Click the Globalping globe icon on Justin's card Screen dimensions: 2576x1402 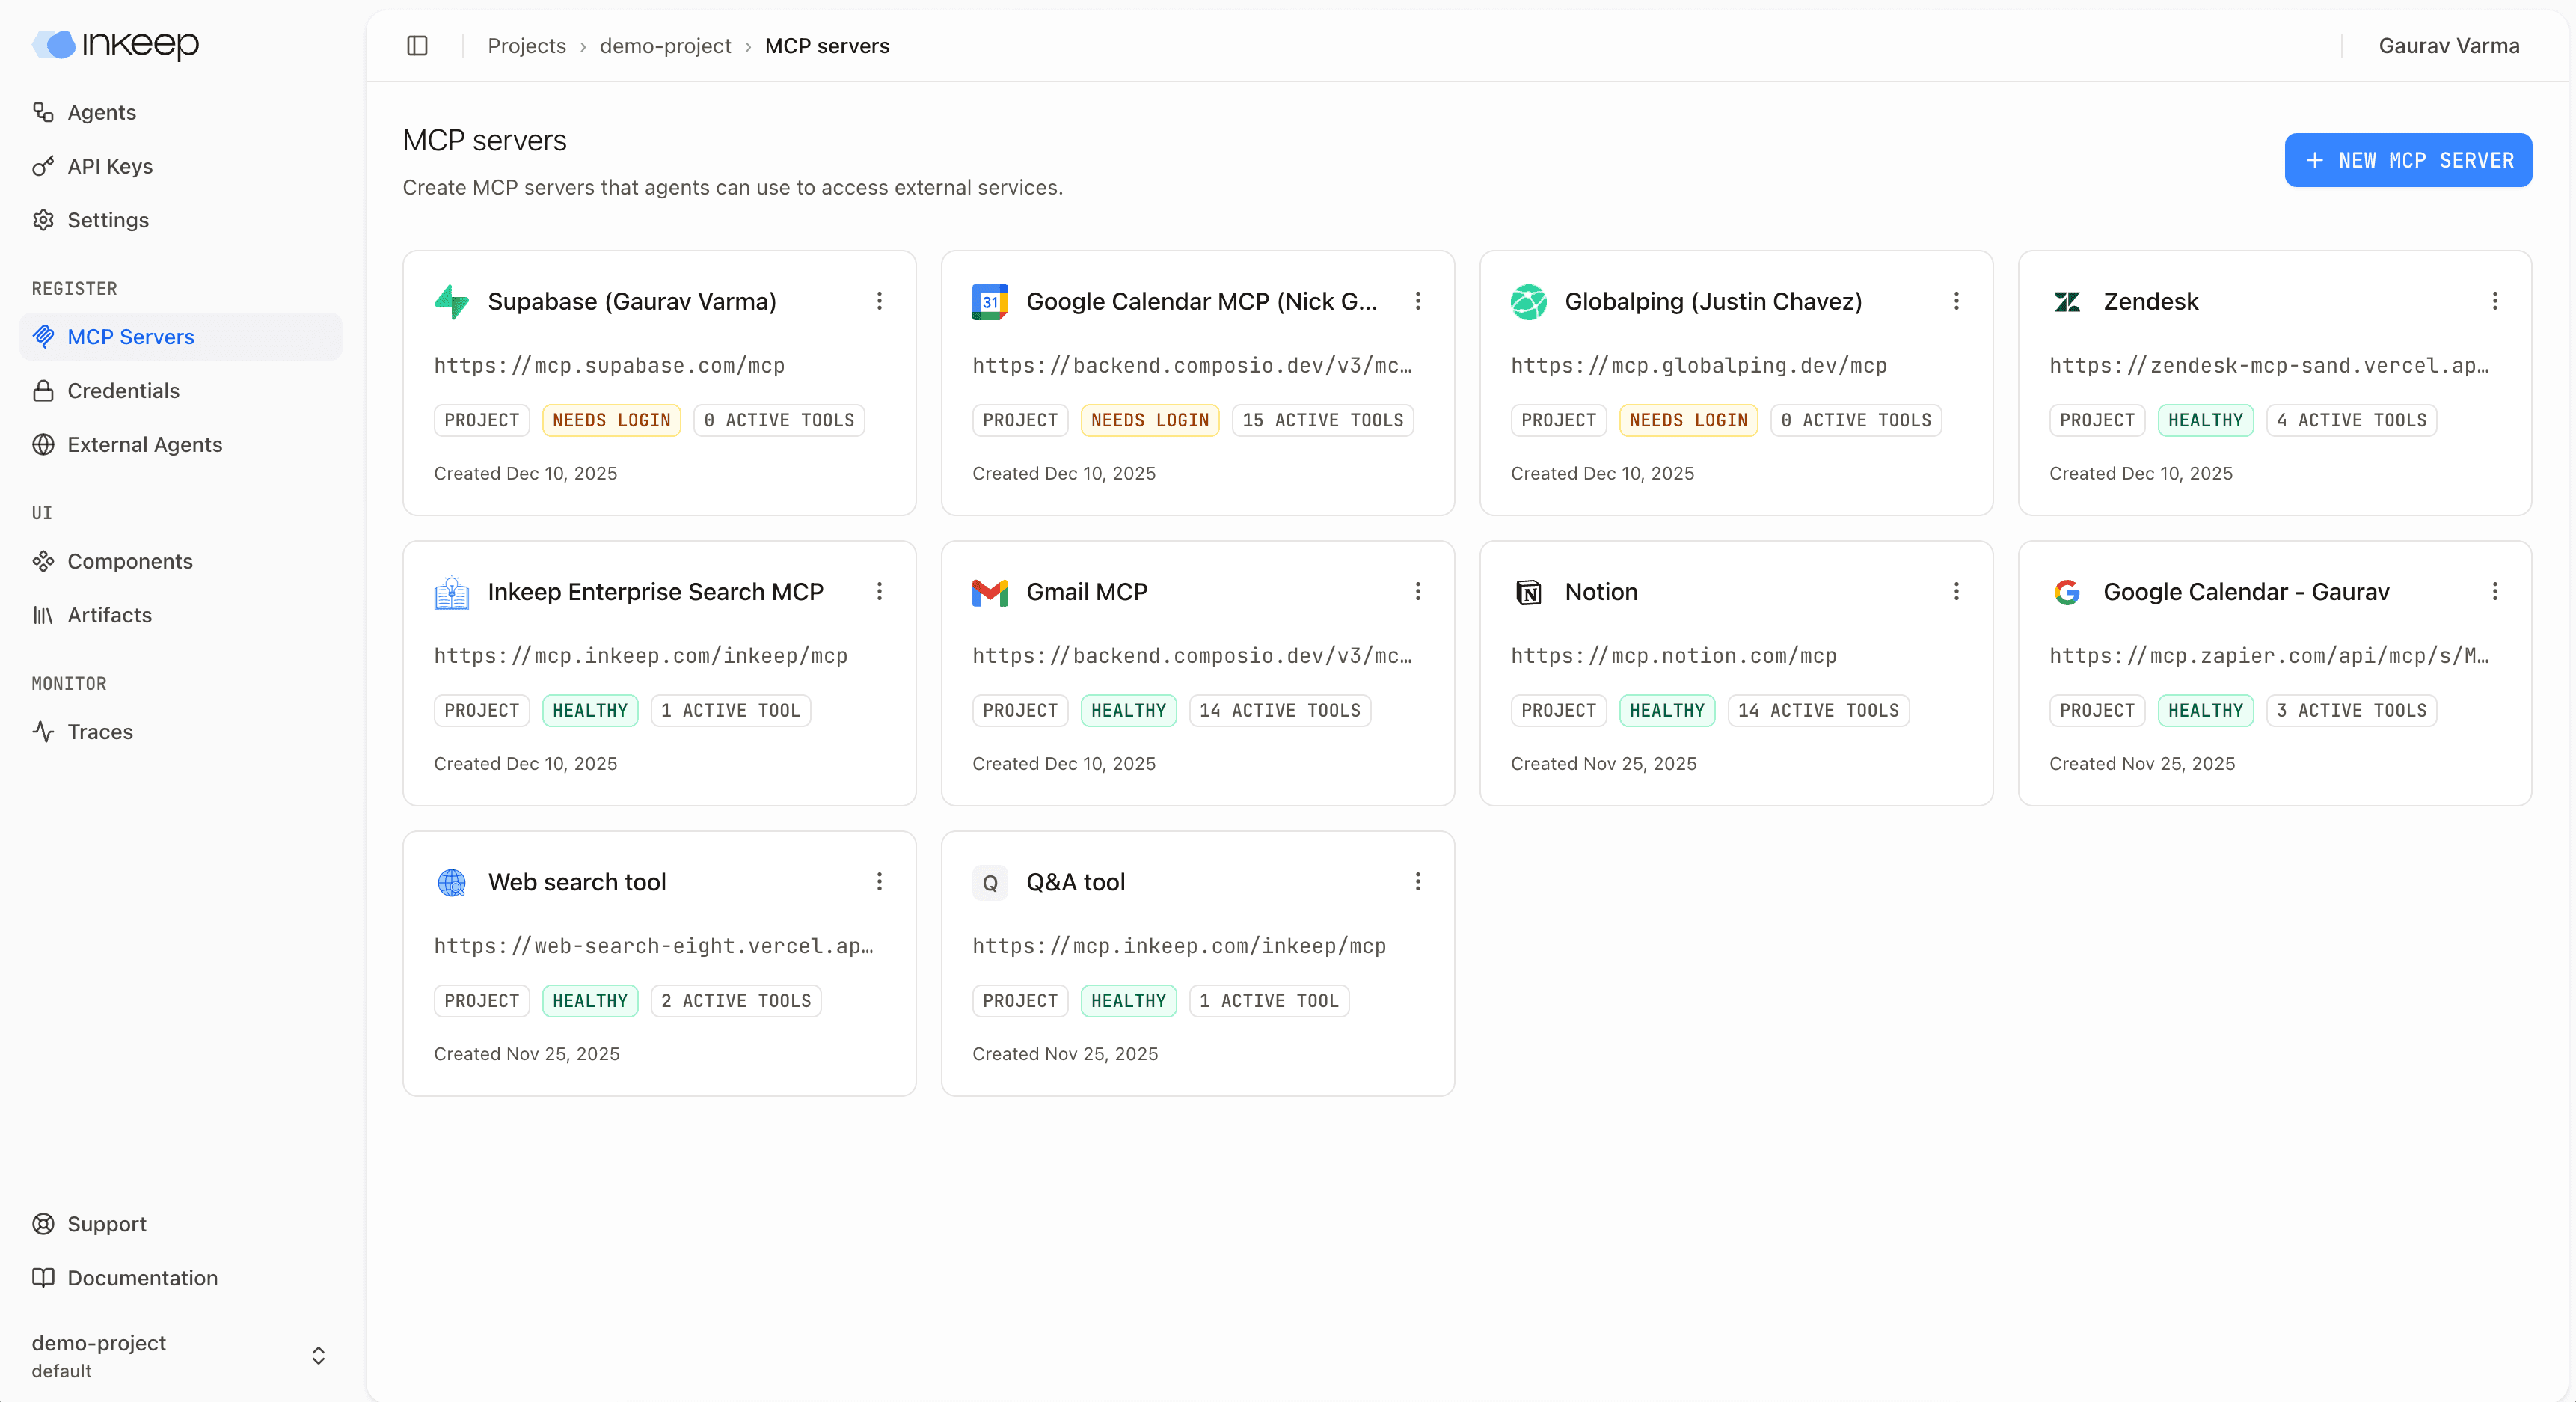(x=1528, y=302)
